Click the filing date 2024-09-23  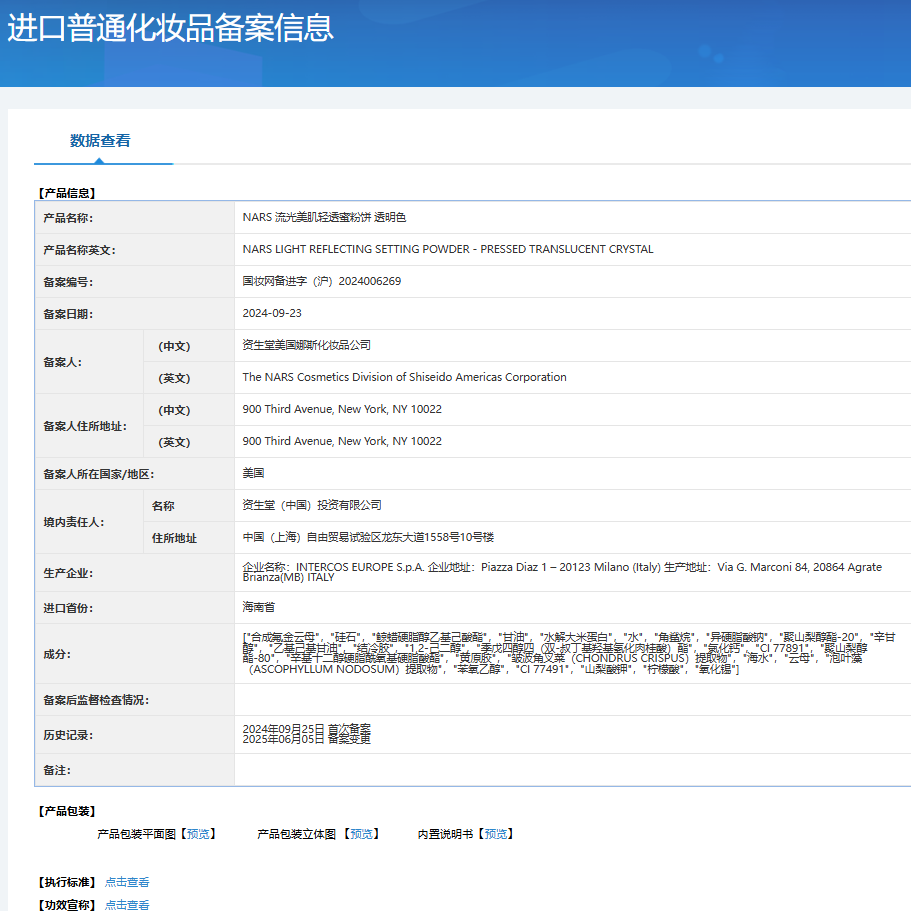coord(272,313)
